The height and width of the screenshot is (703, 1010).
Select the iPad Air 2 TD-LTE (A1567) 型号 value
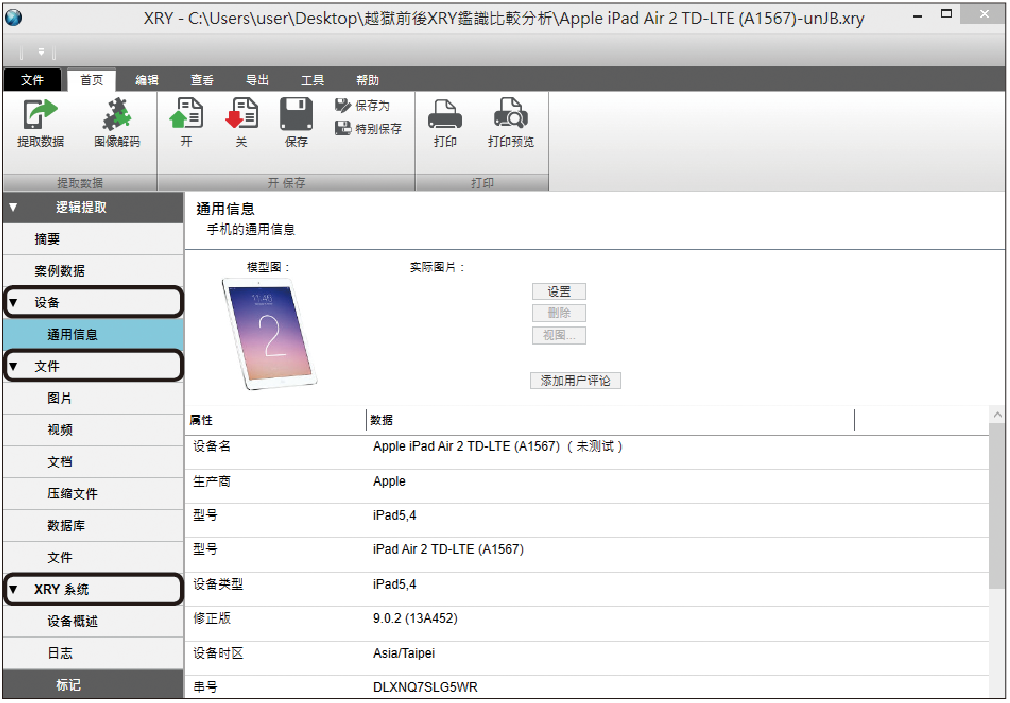point(448,550)
